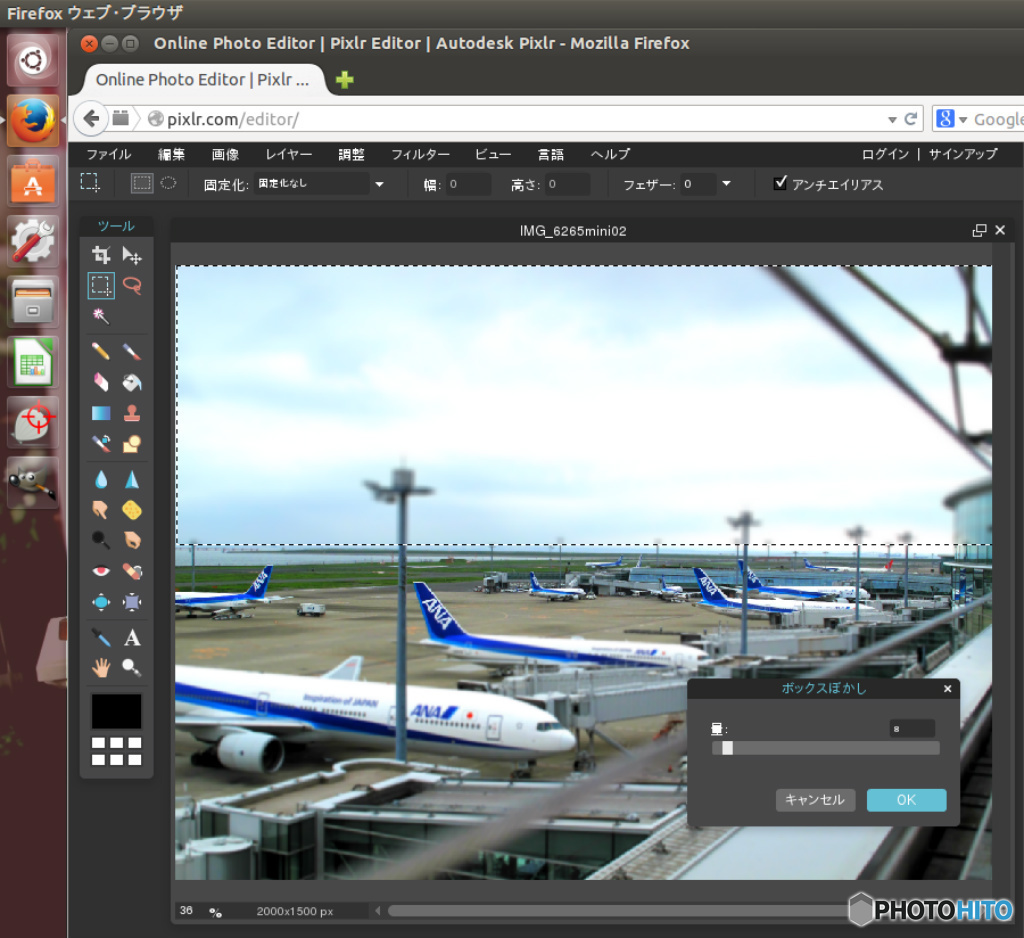The height and width of the screenshot is (938, 1024).
Task: Click OK in the ボックスぼかし dialog
Action: pos(906,800)
